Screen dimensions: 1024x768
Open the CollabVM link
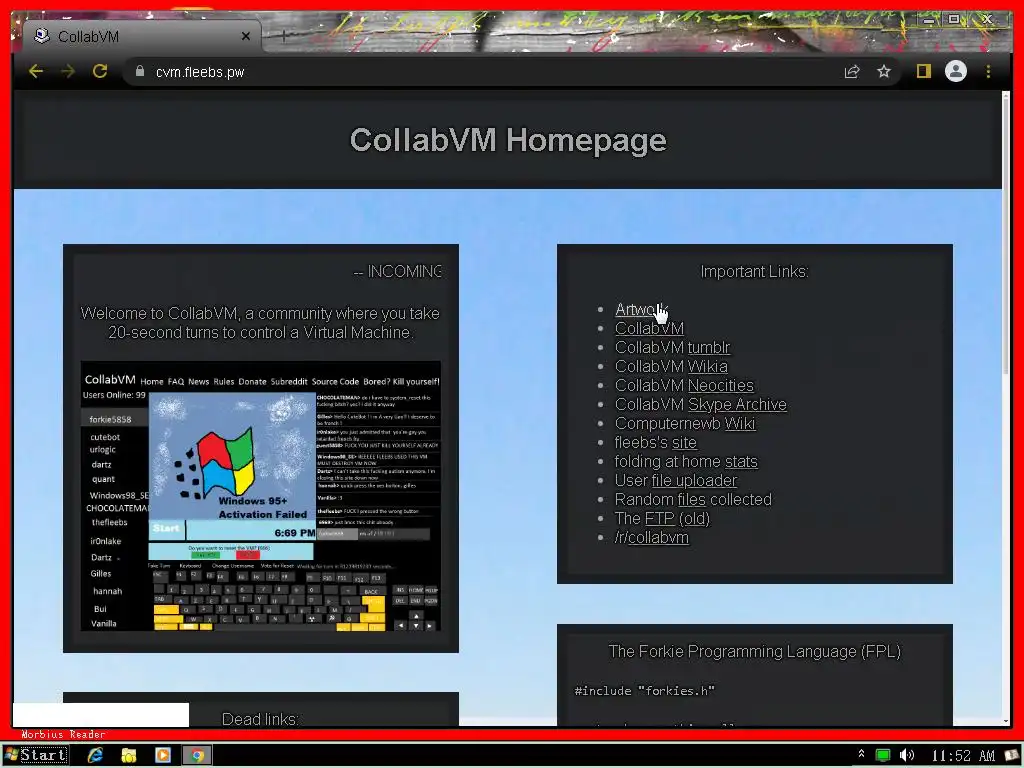tap(649, 328)
